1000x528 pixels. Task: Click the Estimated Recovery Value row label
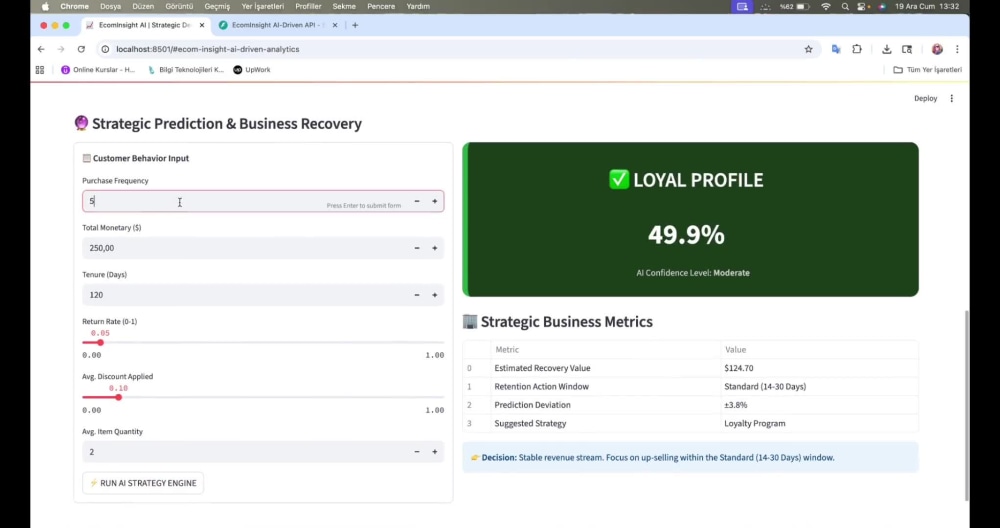coord(542,368)
